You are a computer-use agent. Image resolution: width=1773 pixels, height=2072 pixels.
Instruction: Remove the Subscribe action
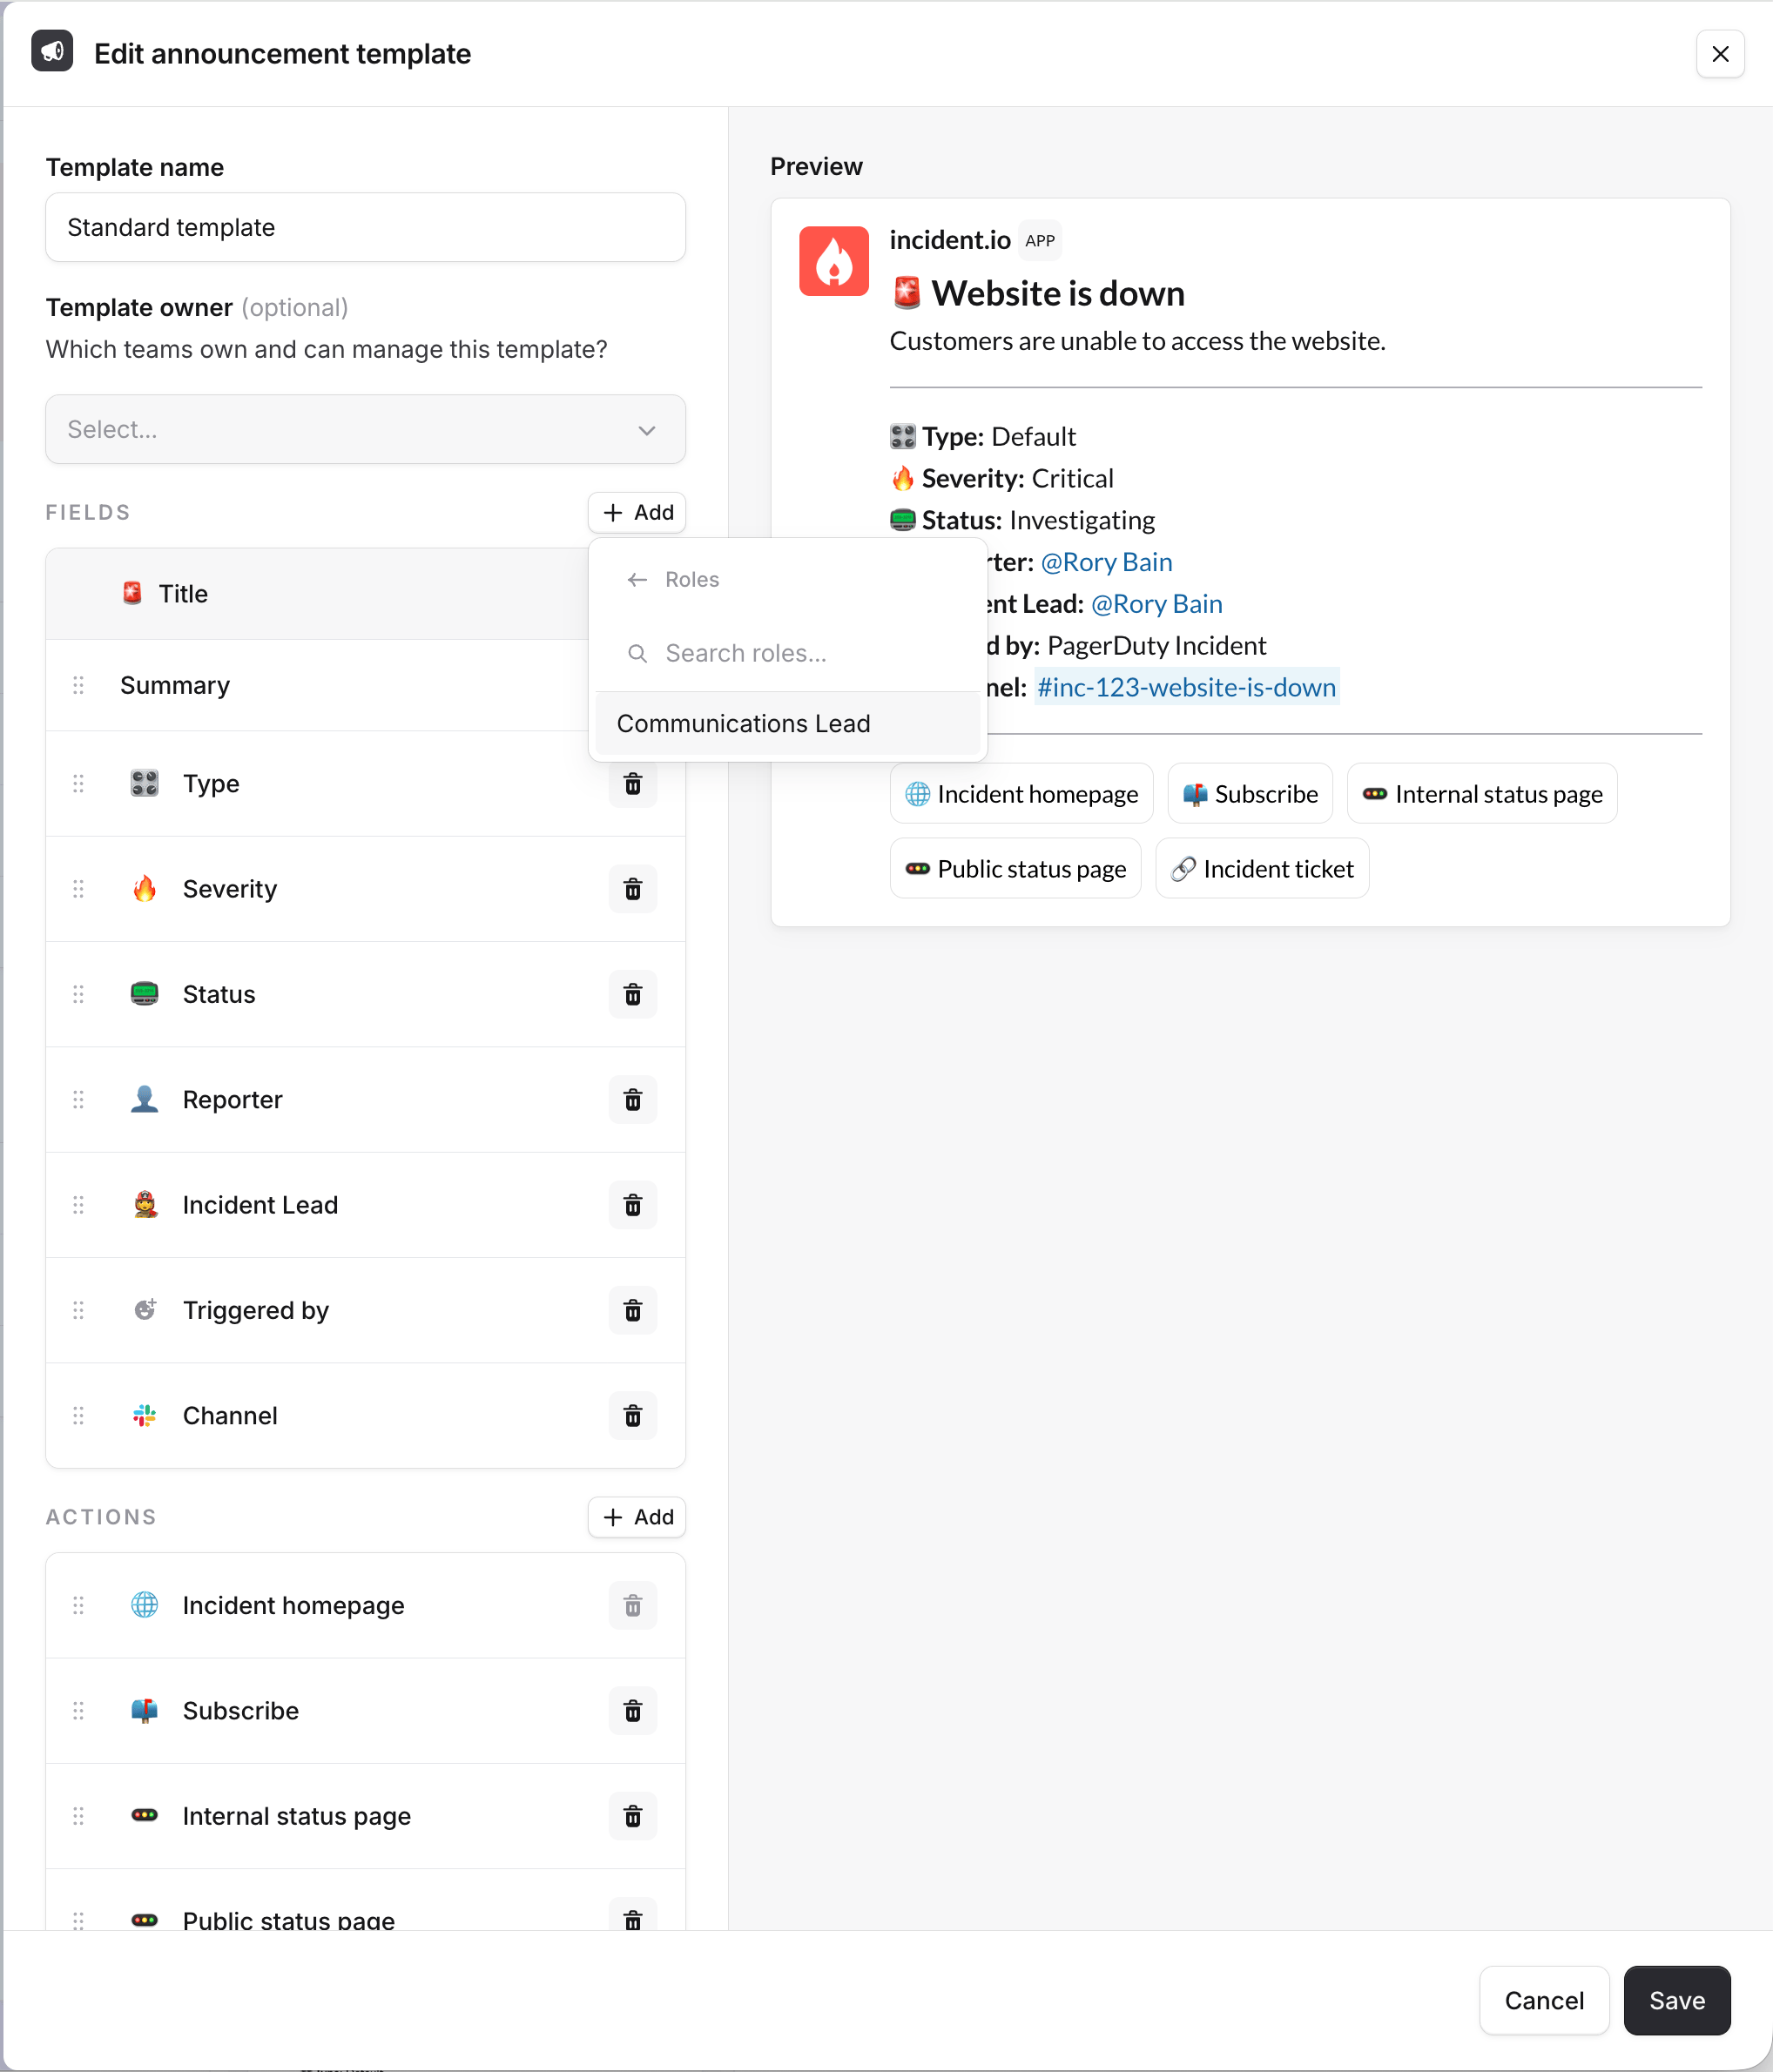[x=633, y=1711]
